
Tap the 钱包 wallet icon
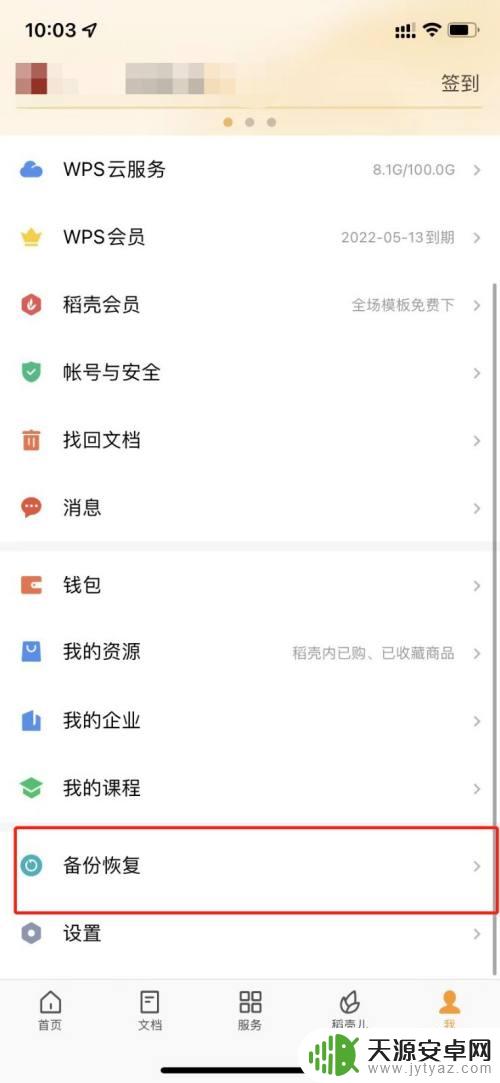tap(31, 585)
